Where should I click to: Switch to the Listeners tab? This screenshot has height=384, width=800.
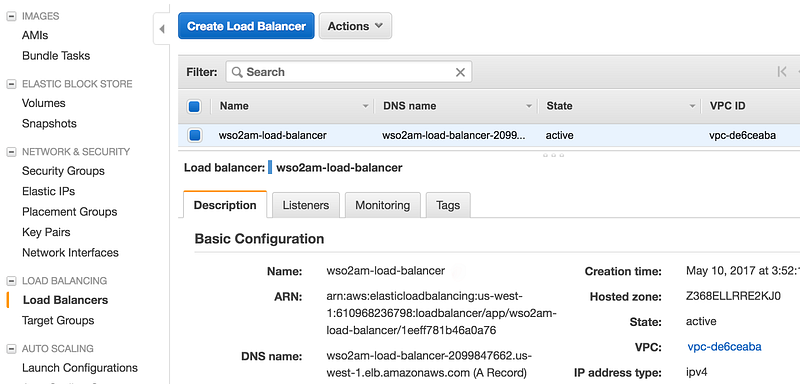click(x=306, y=205)
